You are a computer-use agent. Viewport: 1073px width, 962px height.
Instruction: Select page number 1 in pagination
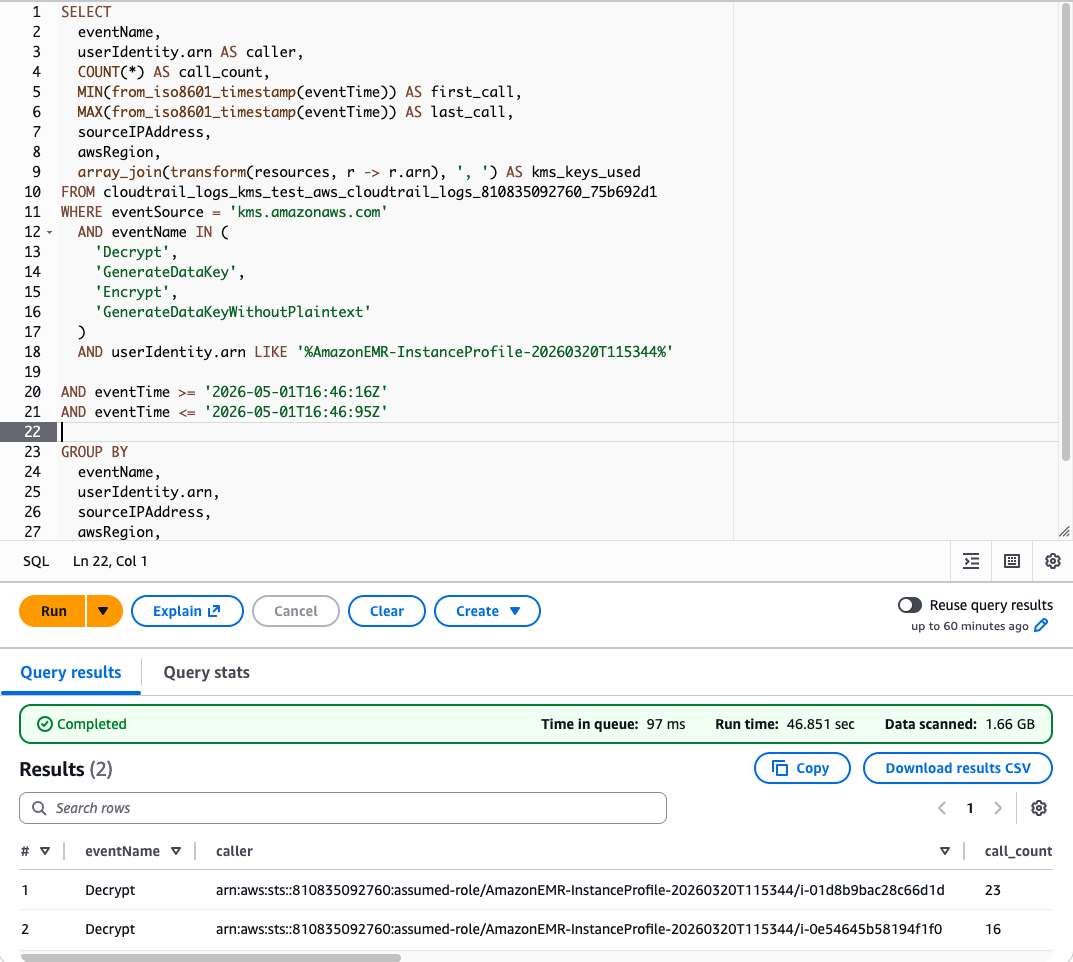(x=970, y=808)
